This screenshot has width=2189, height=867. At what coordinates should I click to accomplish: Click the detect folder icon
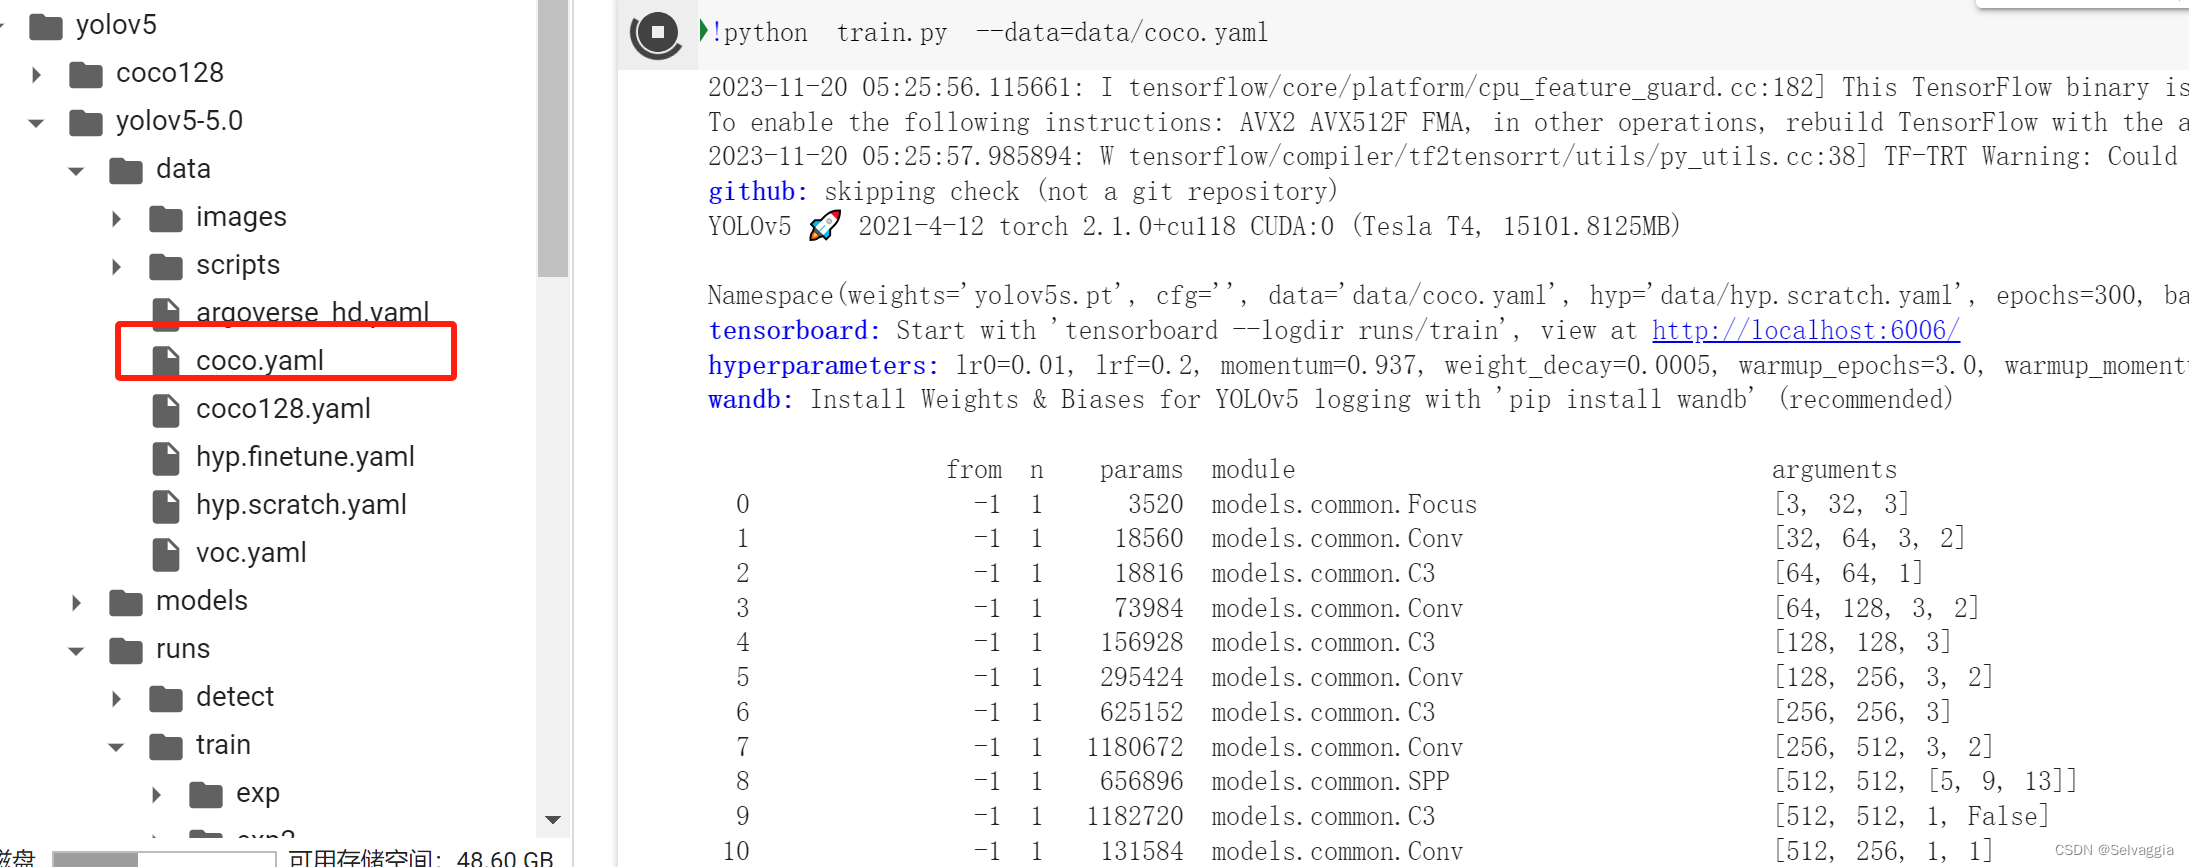pyautogui.click(x=166, y=698)
